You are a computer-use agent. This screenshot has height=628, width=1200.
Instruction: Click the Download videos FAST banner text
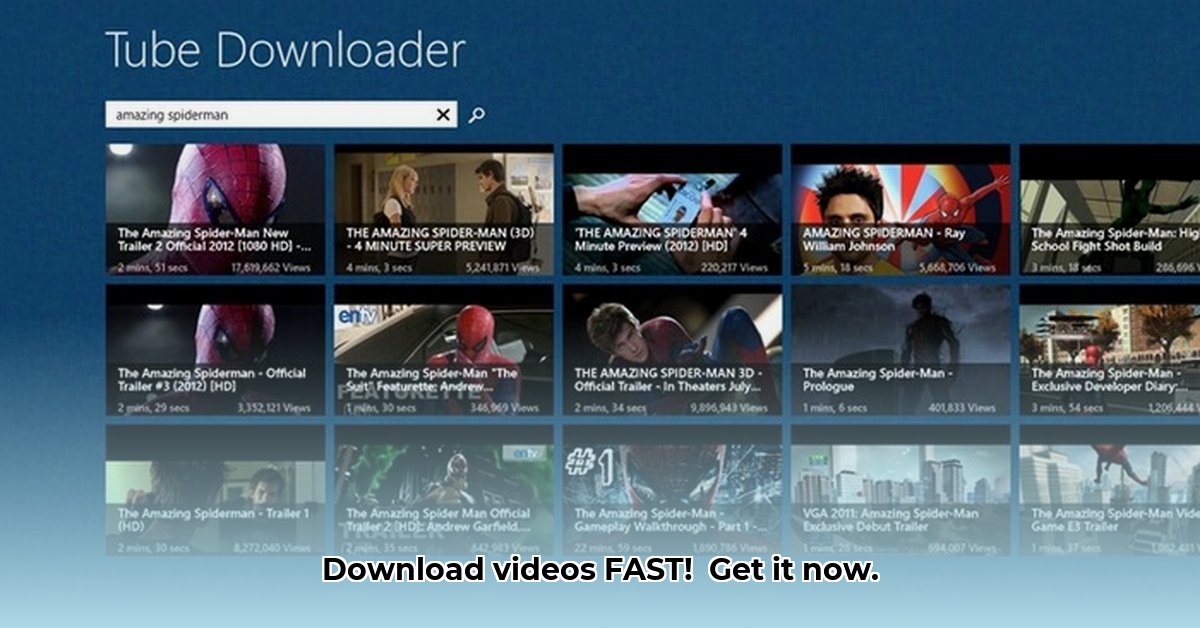pos(600,571)
